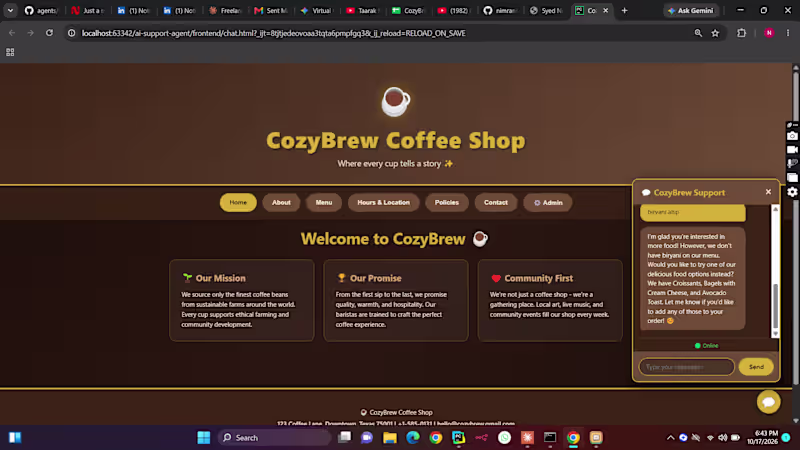The width and height of the screenshot is (800, 450).
Task: Bookmark this page with the star
Action: point(715,33)
